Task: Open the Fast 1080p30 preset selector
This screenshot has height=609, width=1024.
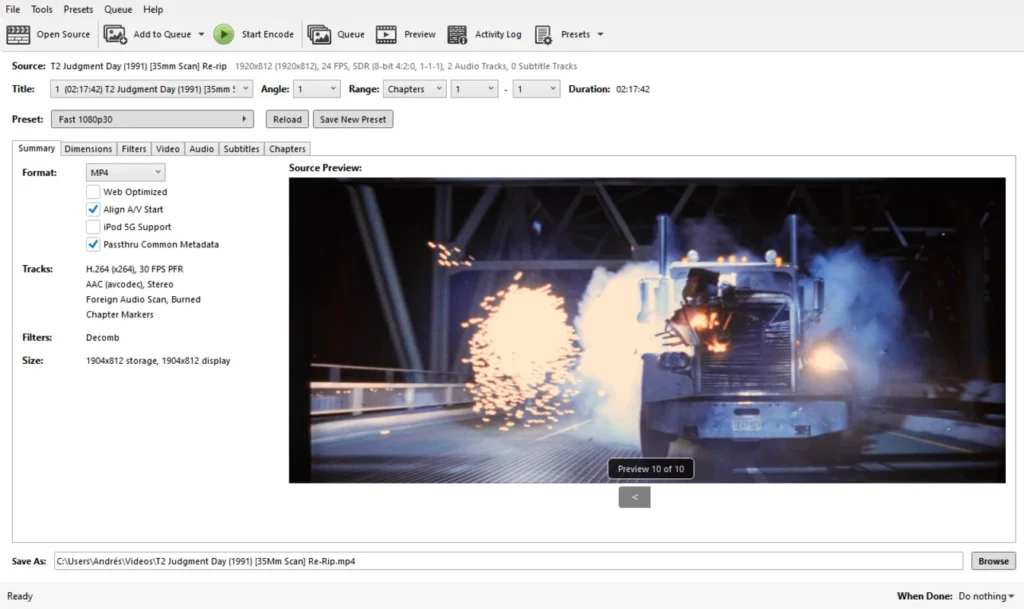Action: pos(152,119)
